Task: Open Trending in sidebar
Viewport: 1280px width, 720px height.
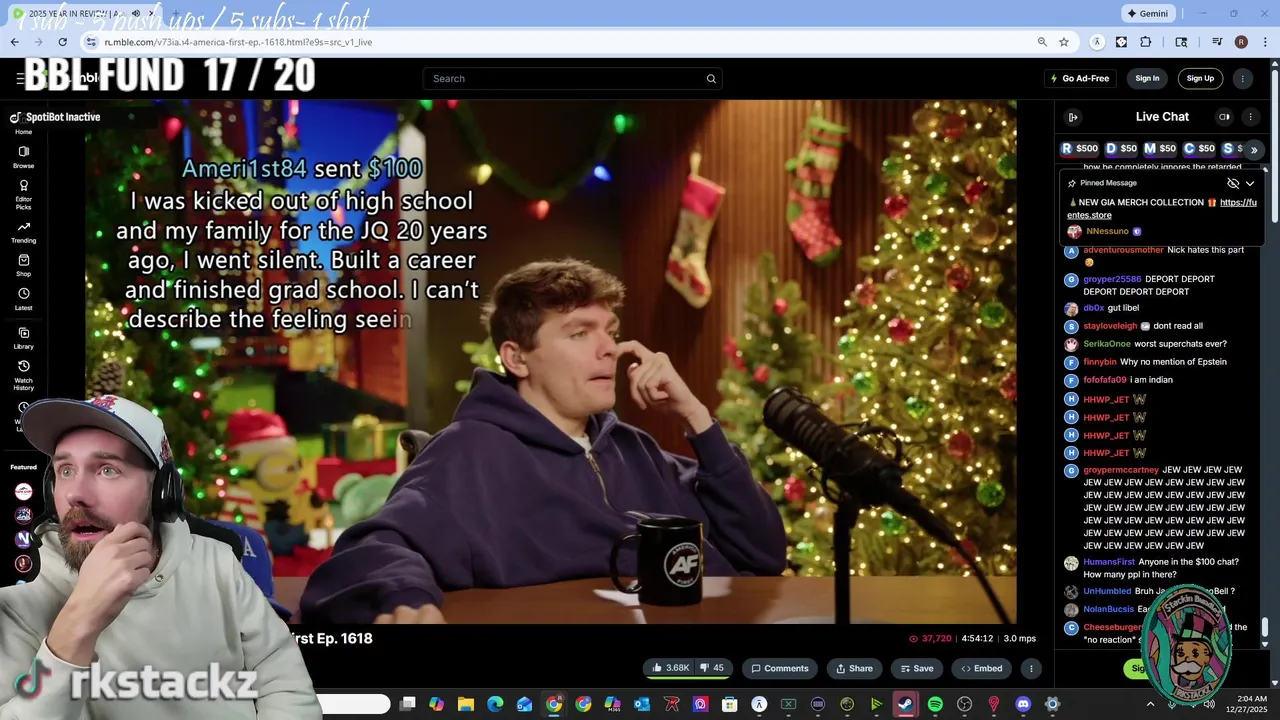Action: click(23, 232)
